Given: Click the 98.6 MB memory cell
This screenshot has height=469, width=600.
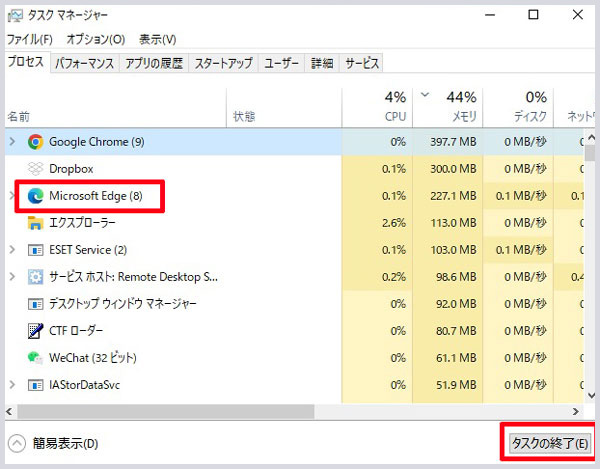Looking at the screenshot, I should 448,277.
